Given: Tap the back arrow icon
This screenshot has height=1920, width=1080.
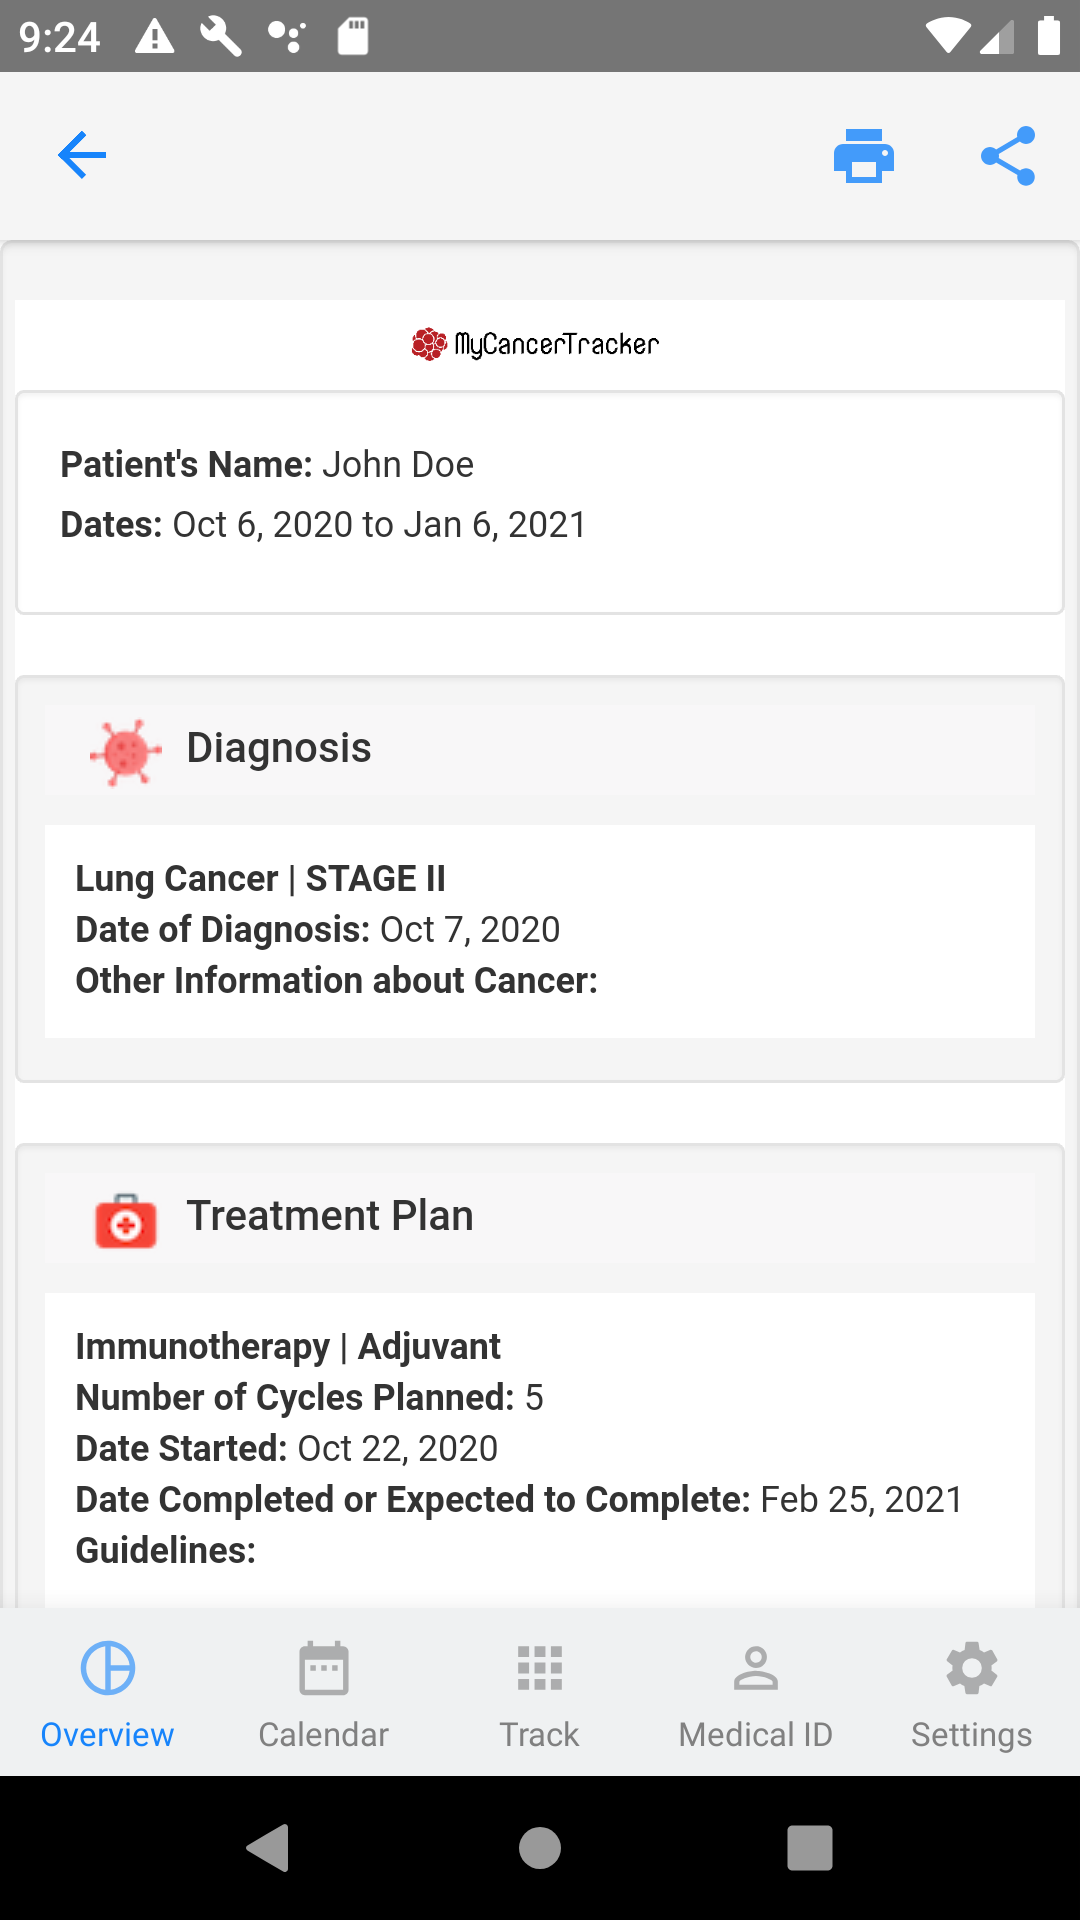Looking at the screenshot, I should point(82,155).
